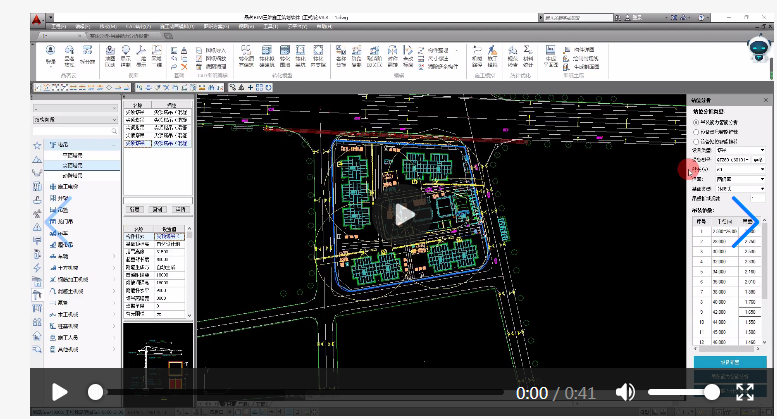Click the sigma material statistics ribbon icon
Image resolution: width=777 pixels, height=419 pixels.
click(528, 50)
